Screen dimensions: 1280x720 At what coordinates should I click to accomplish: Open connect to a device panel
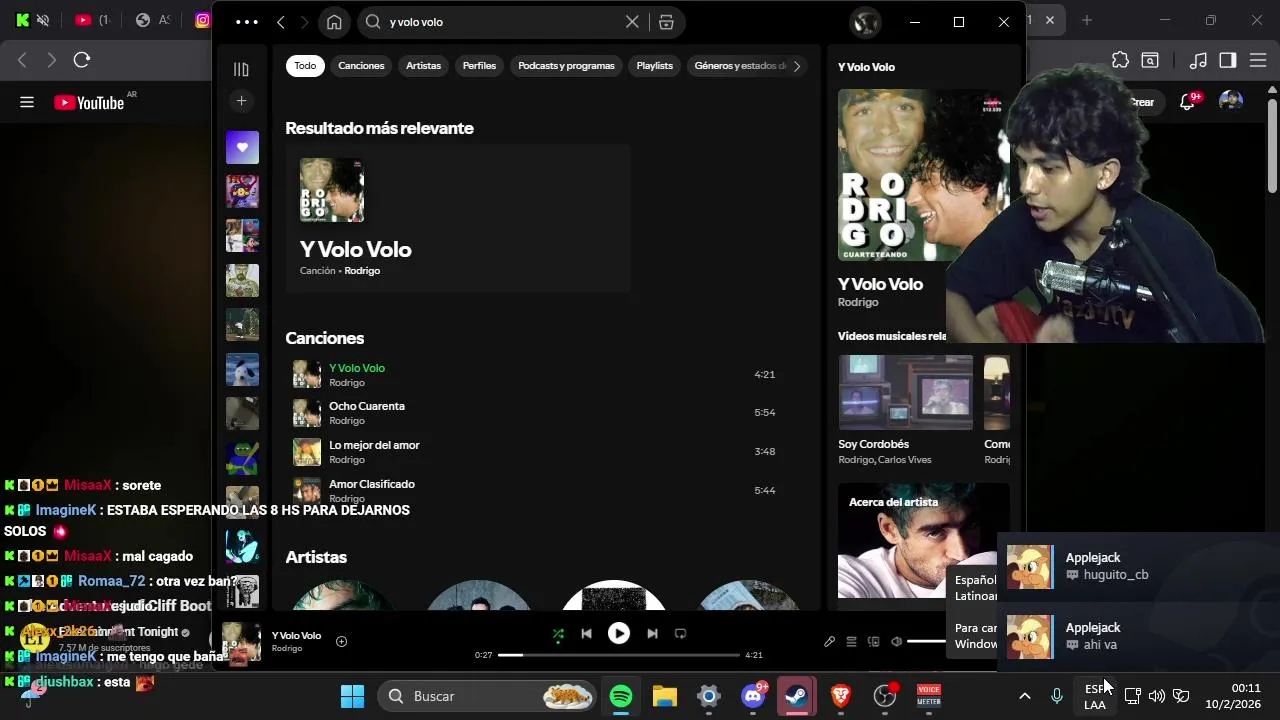[x=873, y=642]
